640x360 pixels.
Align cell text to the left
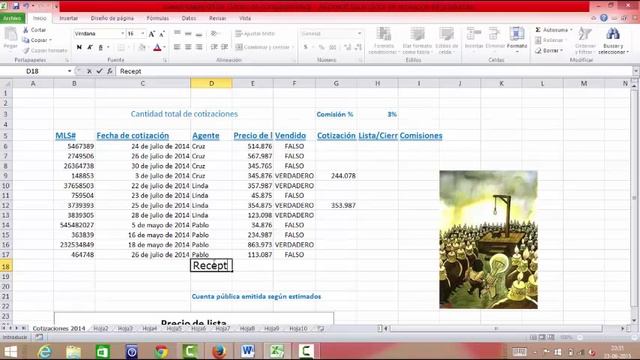click(177, 47)
